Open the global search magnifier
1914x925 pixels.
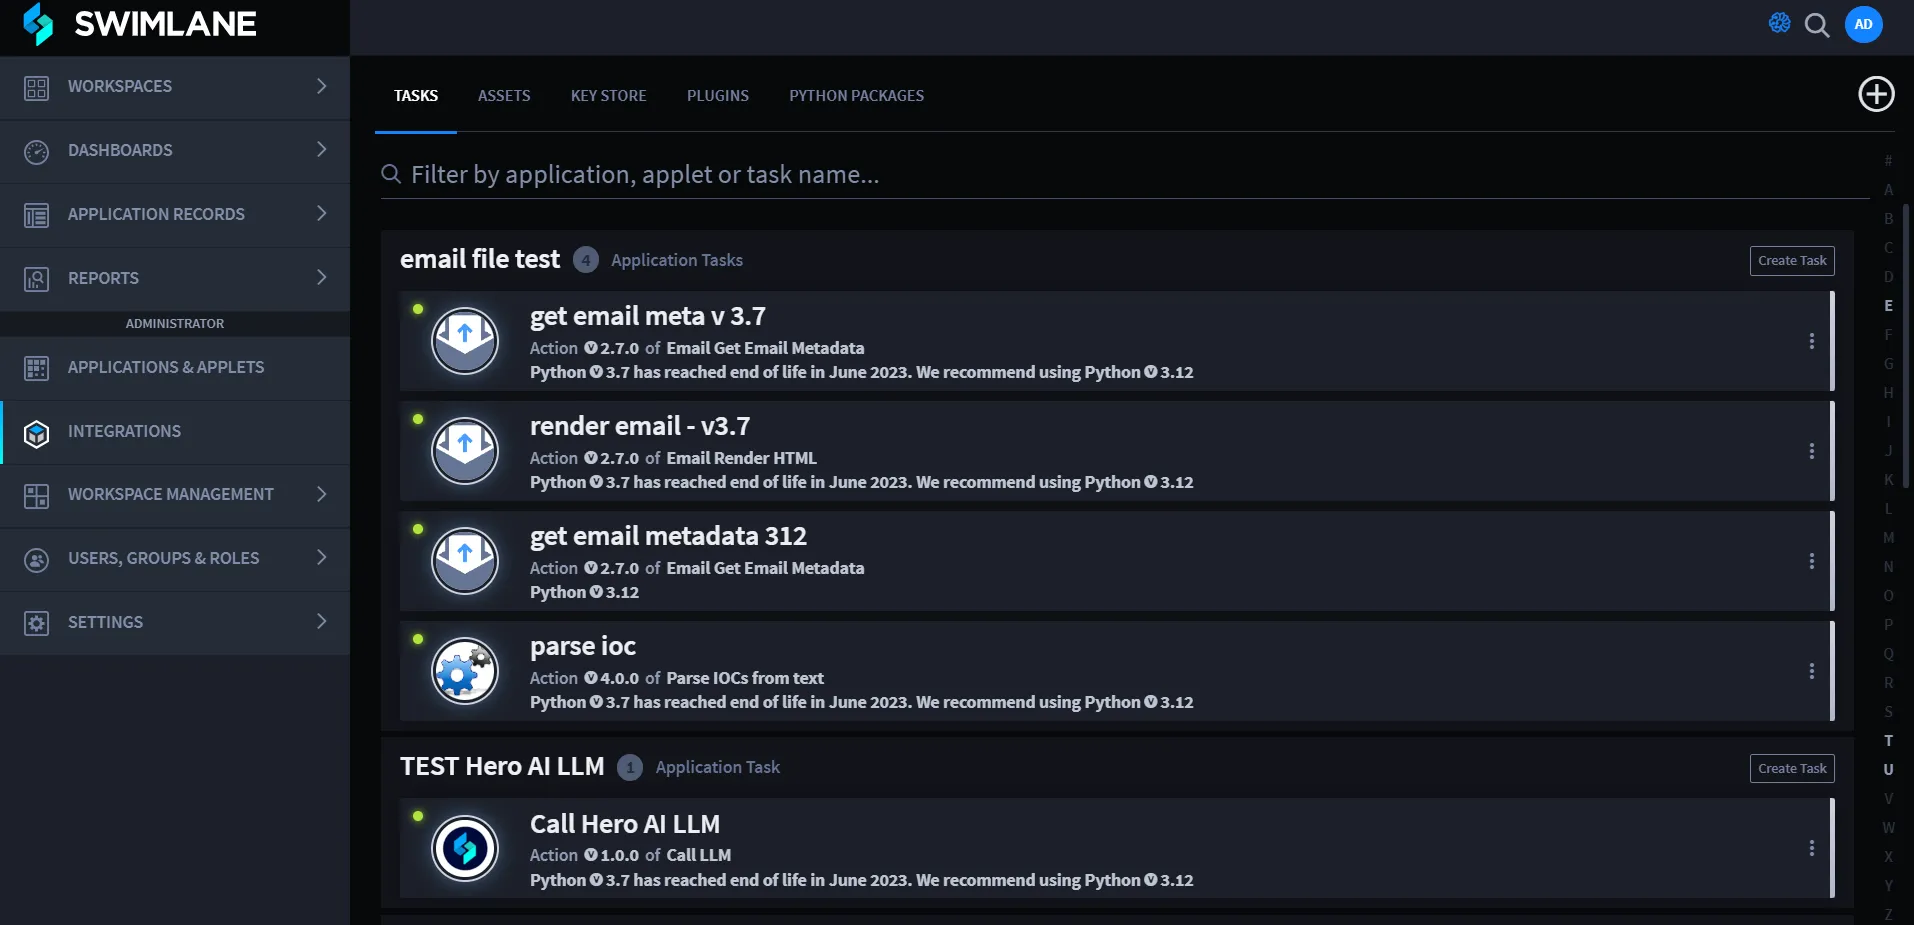click(1817, 25)
